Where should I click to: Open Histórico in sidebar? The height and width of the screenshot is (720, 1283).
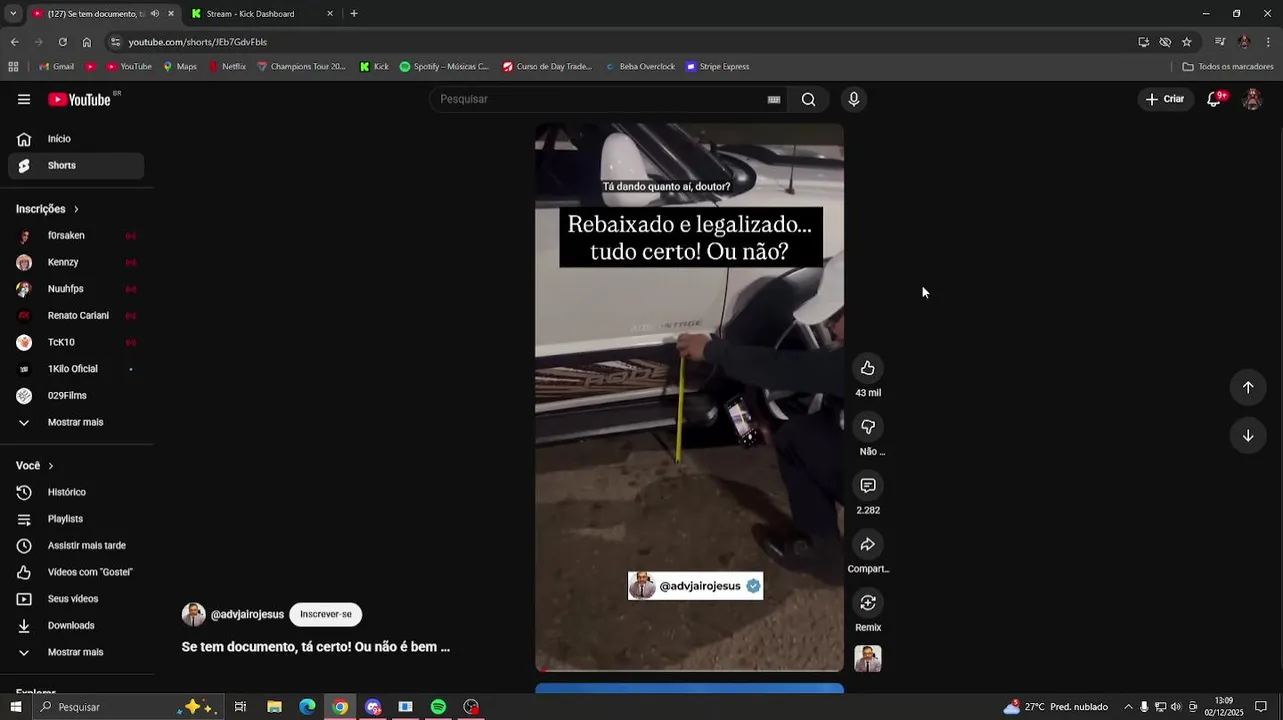76,492
